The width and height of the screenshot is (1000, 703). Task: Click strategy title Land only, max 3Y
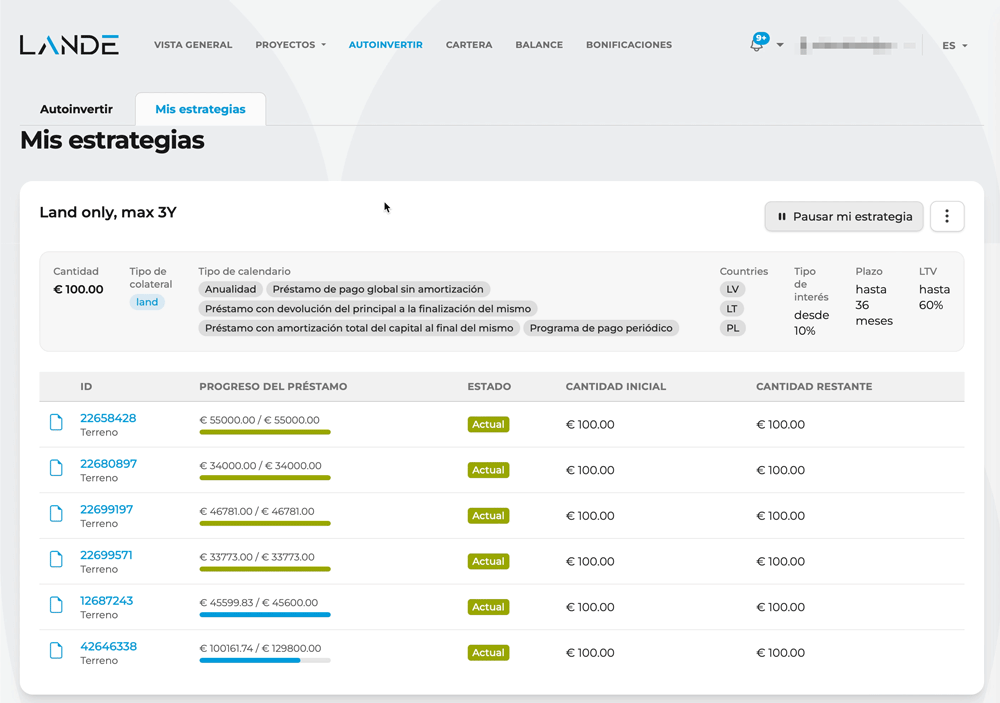point(108,212)
